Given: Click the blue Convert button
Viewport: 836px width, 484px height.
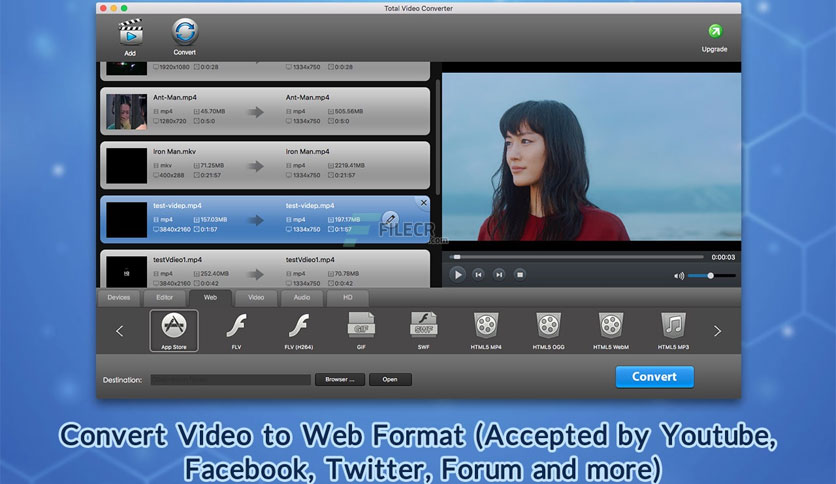Looking at the screenshot, I should pyautogui.click(x=654, y=377).
